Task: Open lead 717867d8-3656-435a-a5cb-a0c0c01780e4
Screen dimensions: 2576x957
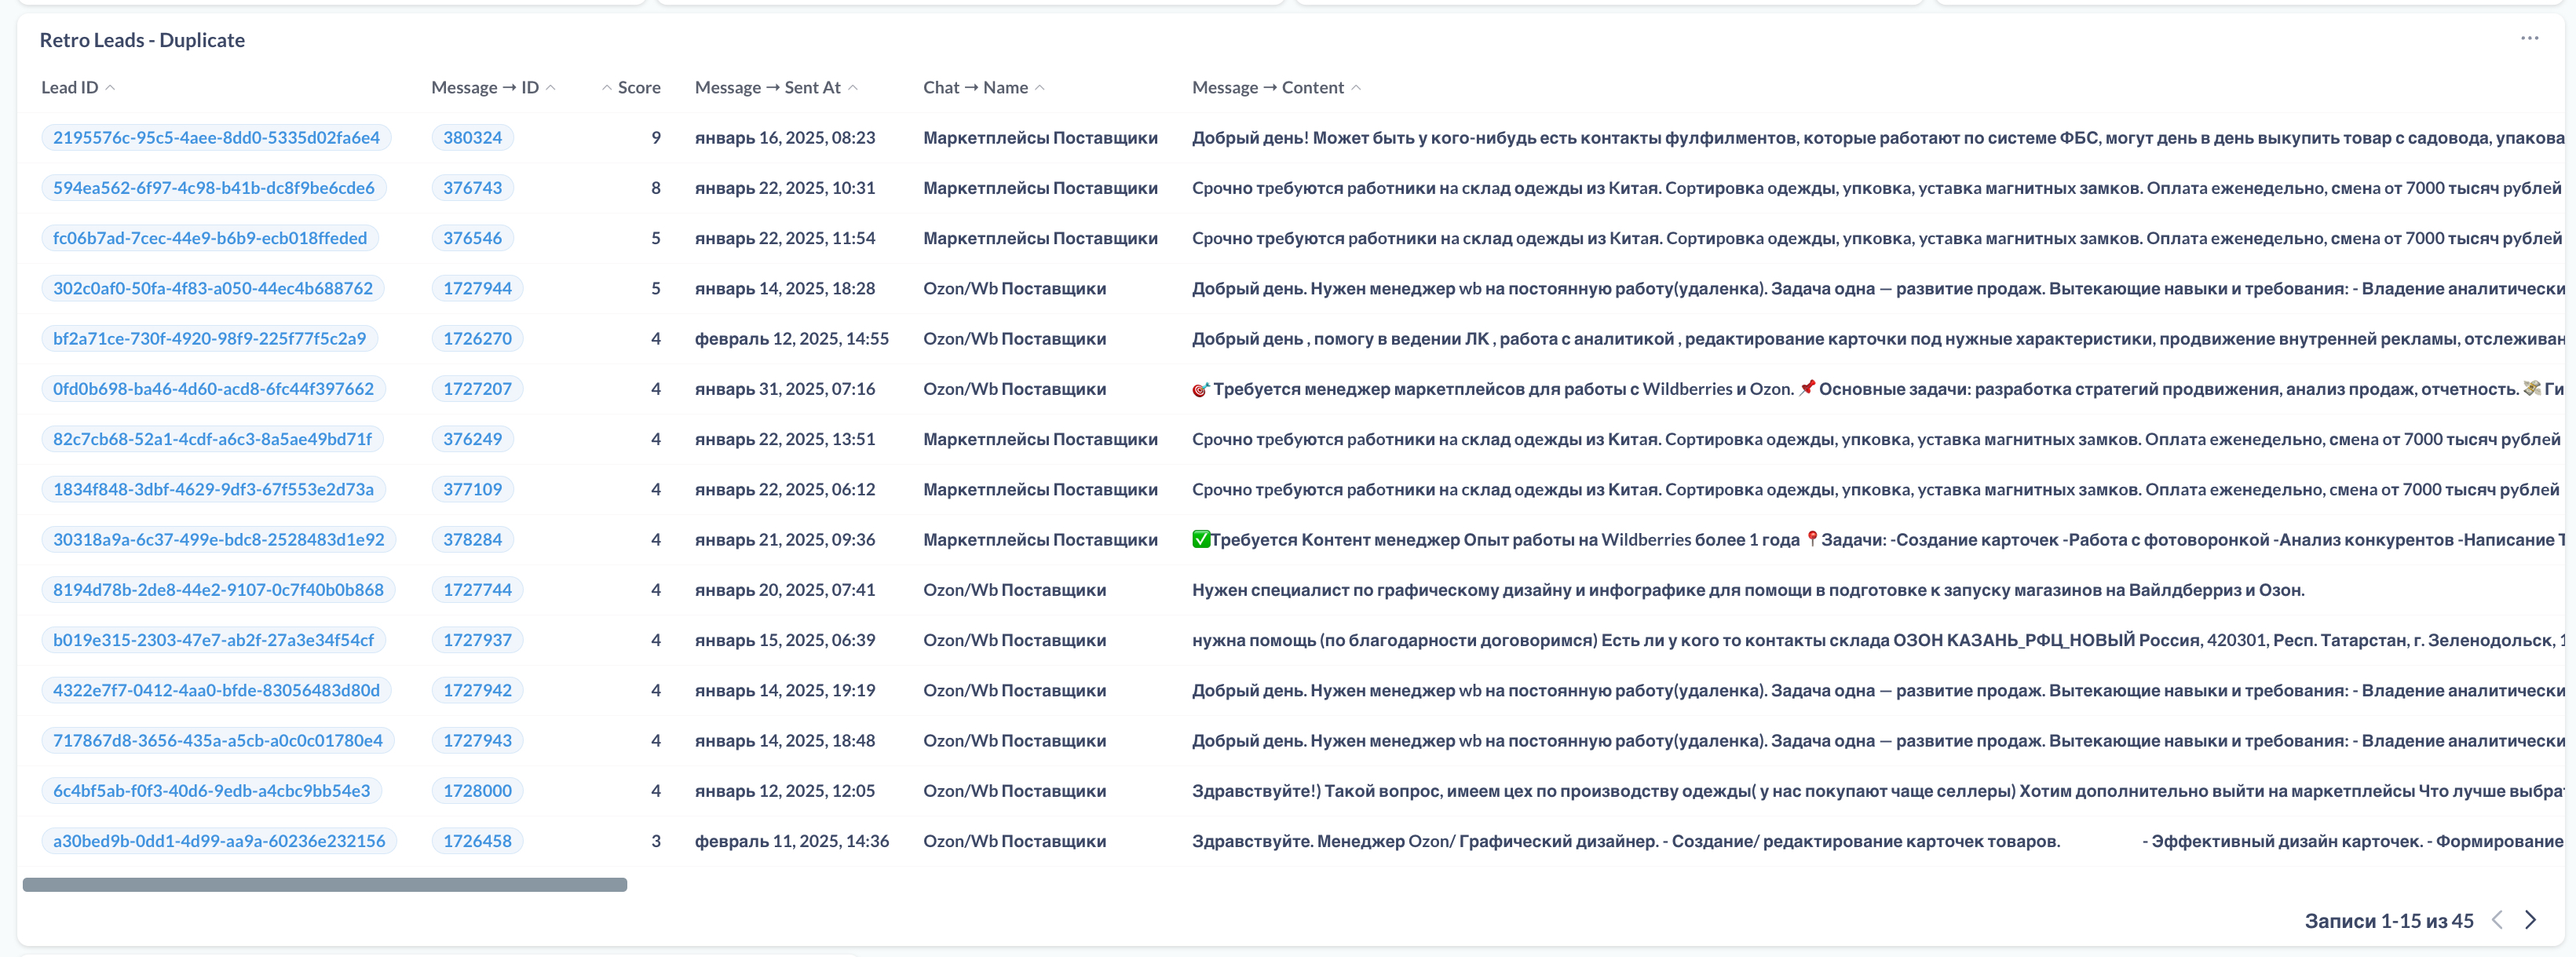Action: coord(217,740)
